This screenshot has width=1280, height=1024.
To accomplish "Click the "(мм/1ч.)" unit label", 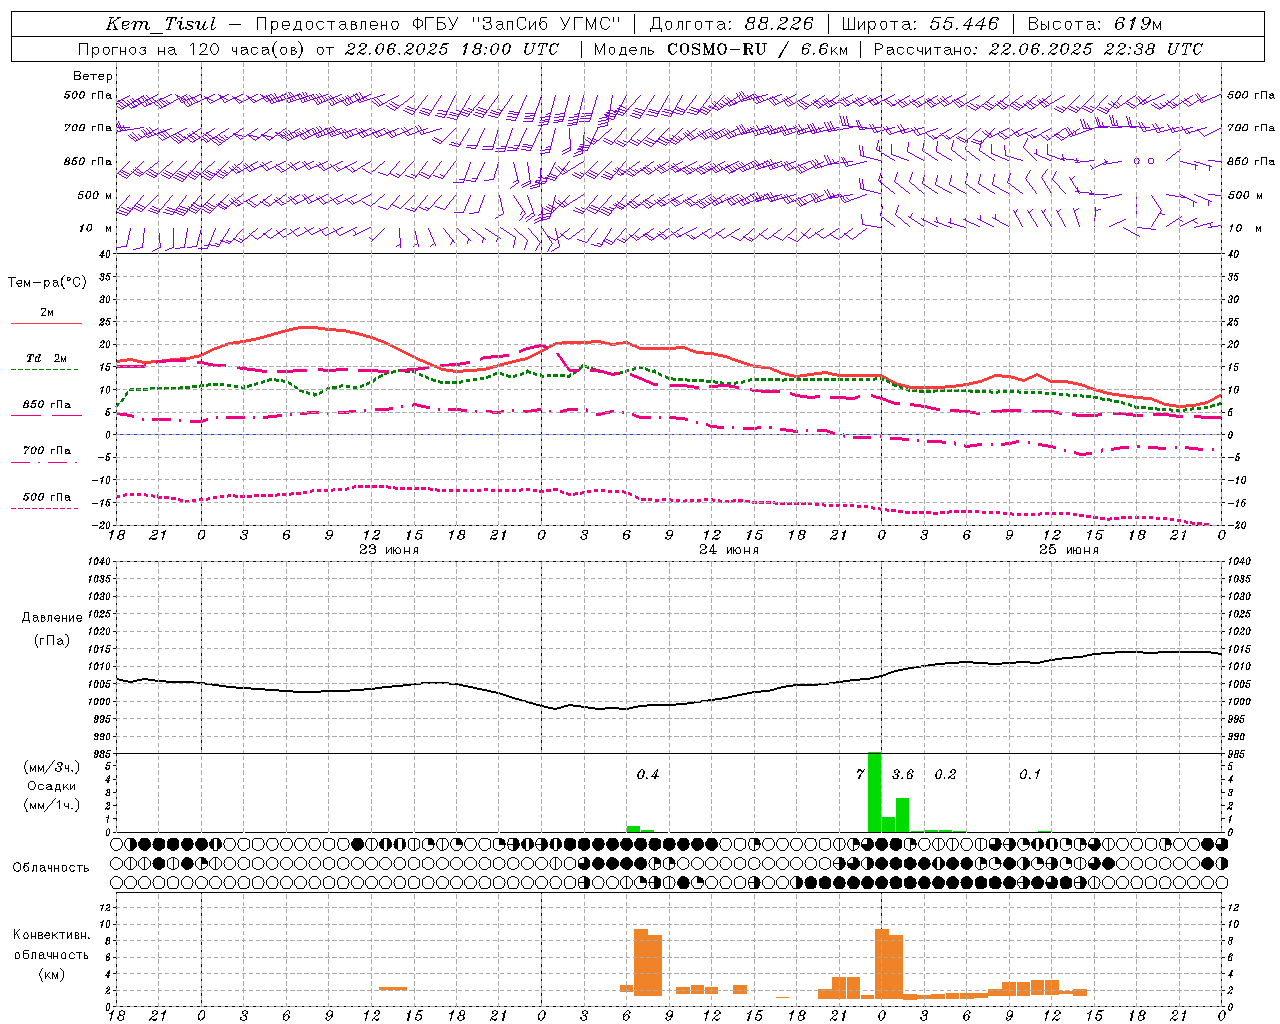I will pyautogui.click(x=51, y=805).
